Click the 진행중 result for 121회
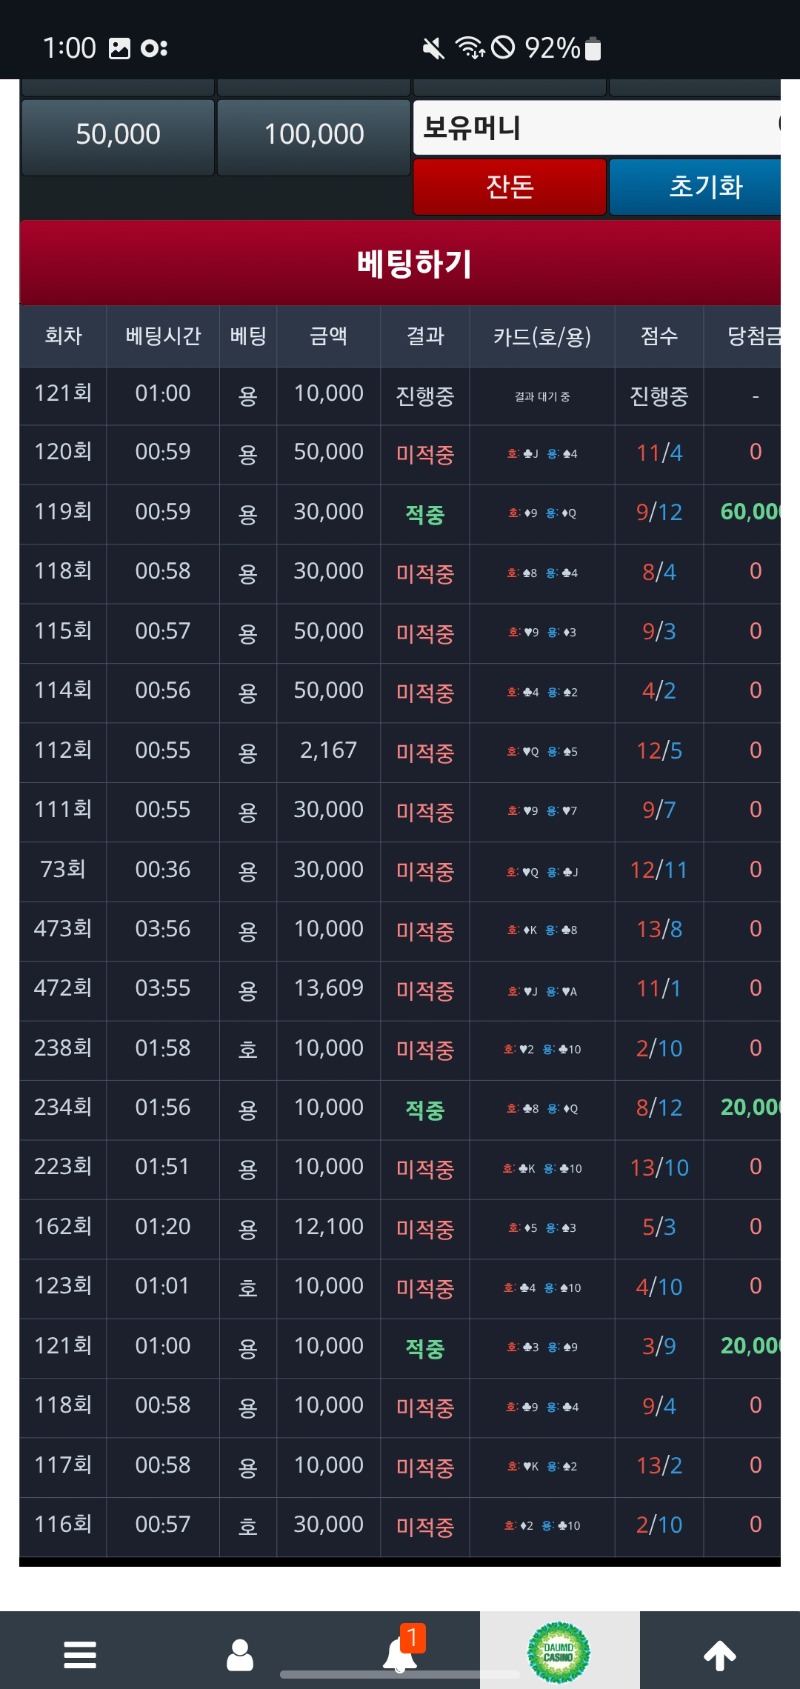Screen dimensions: 800x1689 (x=425, y=396)
